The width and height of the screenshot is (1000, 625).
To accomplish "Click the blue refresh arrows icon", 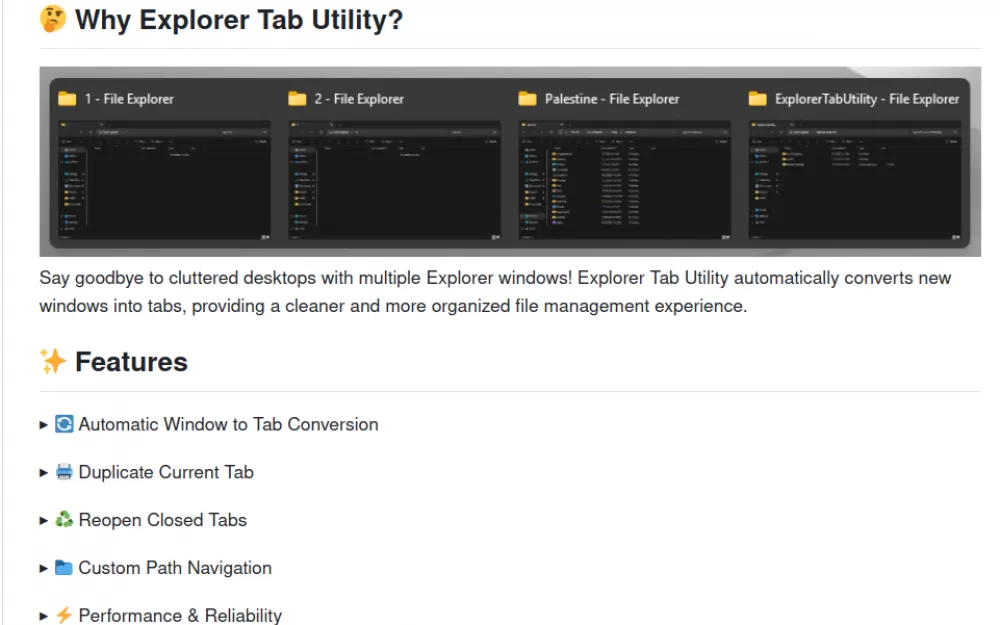I will [x=64, y=424].
